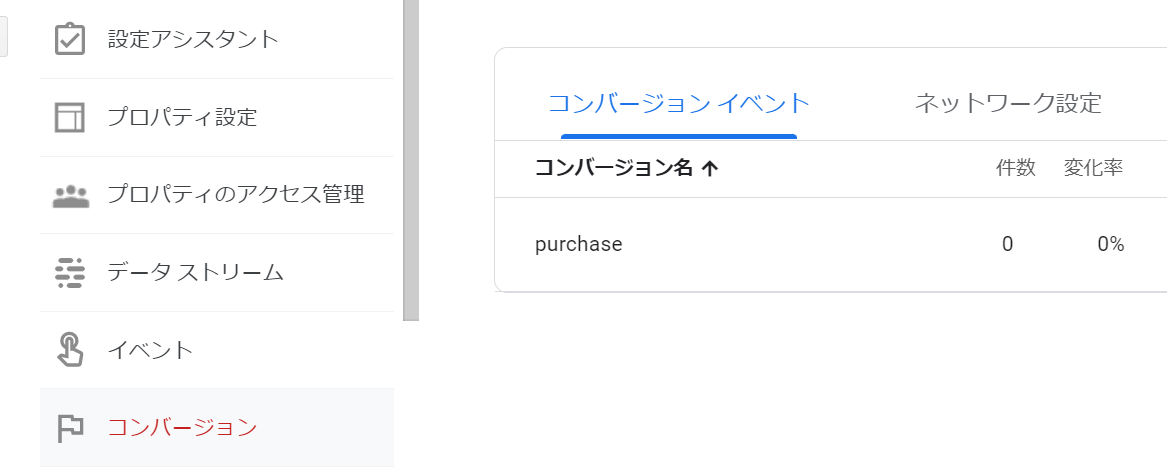
Task: Switch to the ネットワーク設定 tab
Action: pos(1007,103)
